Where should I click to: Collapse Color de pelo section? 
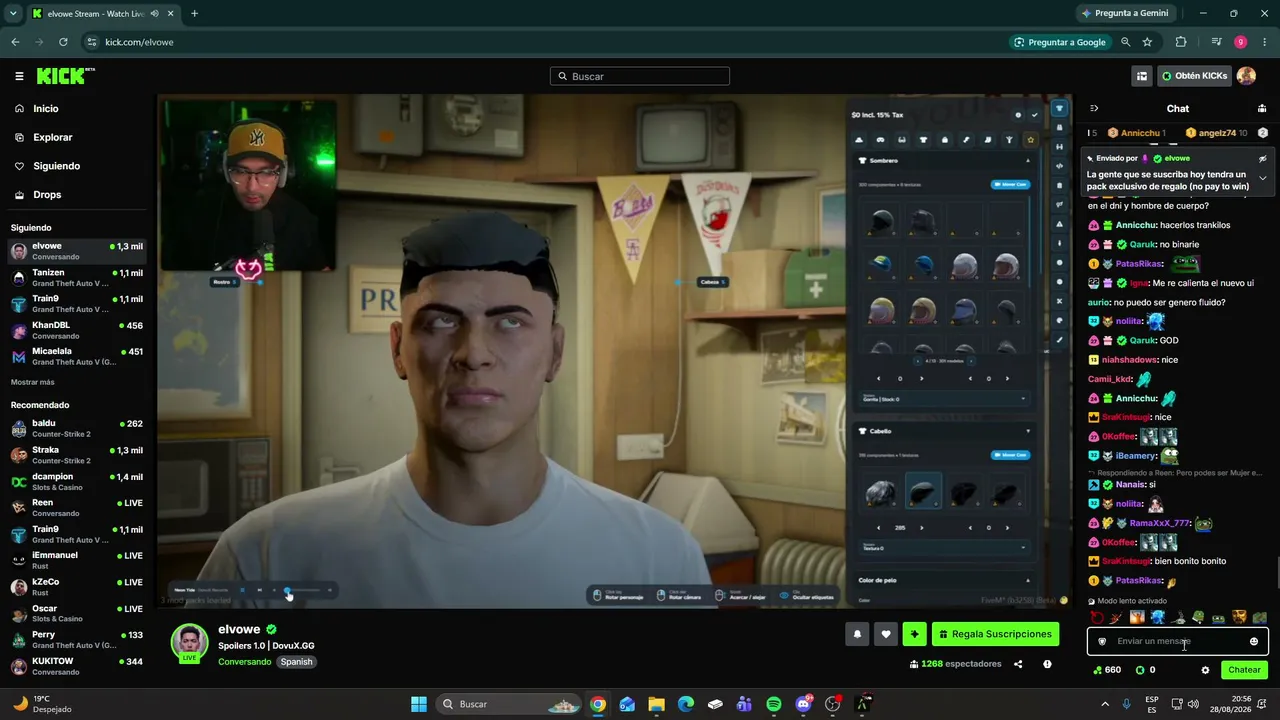click(1027, 580)
